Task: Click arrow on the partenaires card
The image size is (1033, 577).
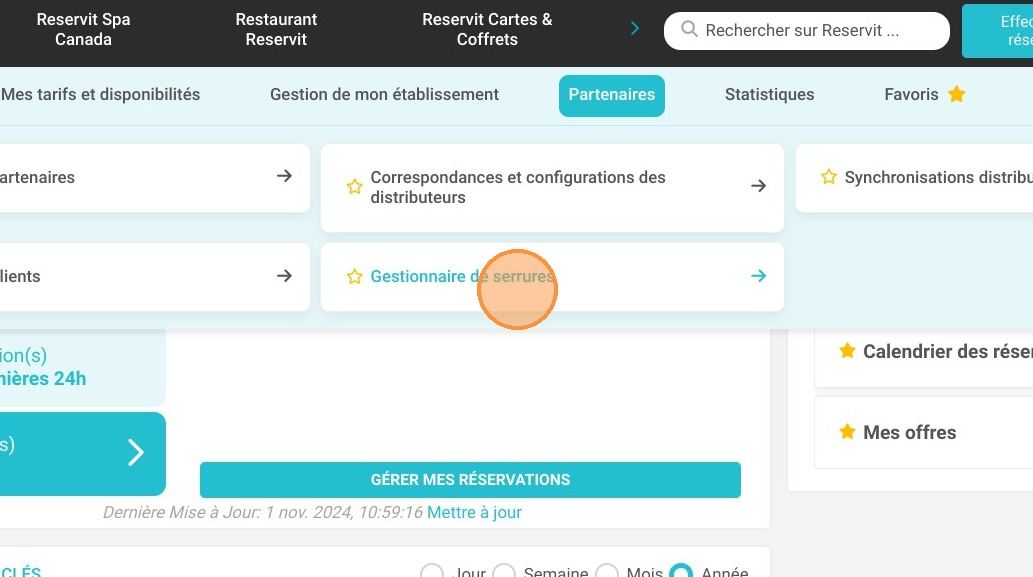Action: pyautogui.click(x=284, y=176)
